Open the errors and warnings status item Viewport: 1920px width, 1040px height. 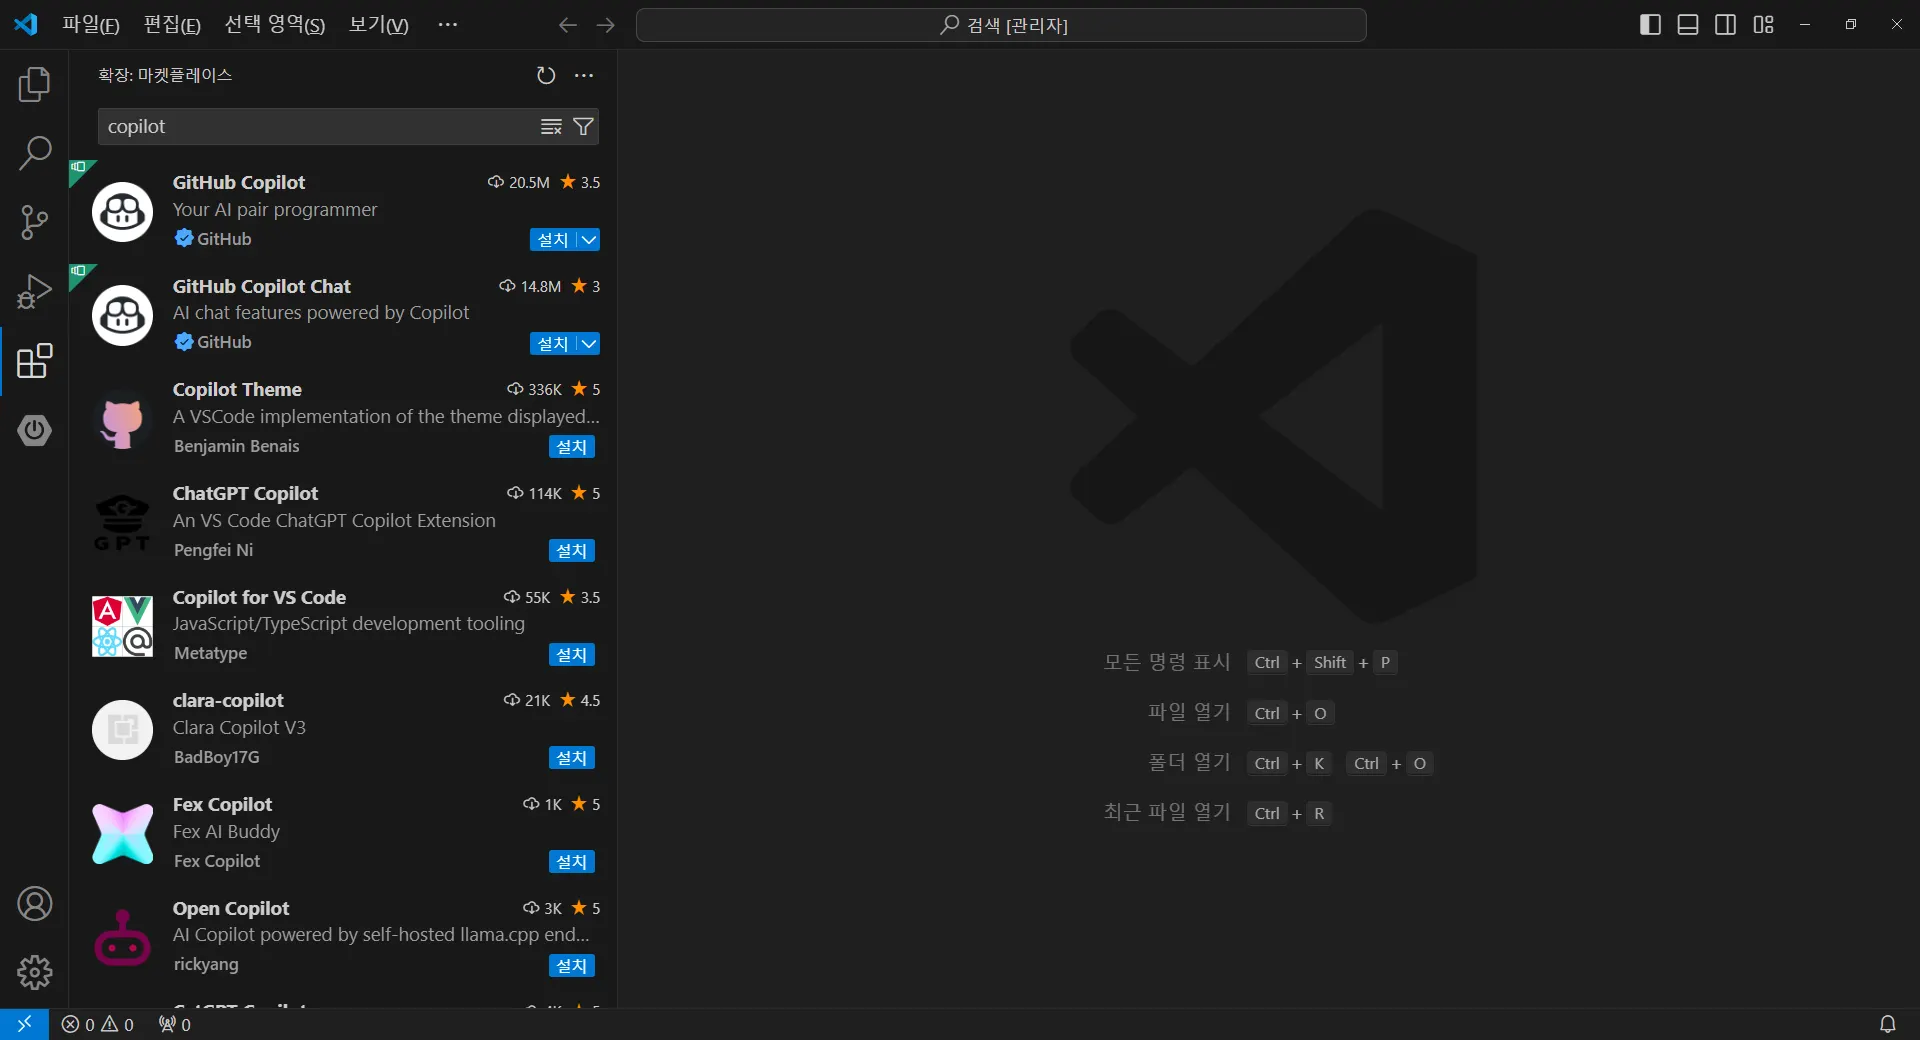pyautogui.click(x=98, y=1024)
